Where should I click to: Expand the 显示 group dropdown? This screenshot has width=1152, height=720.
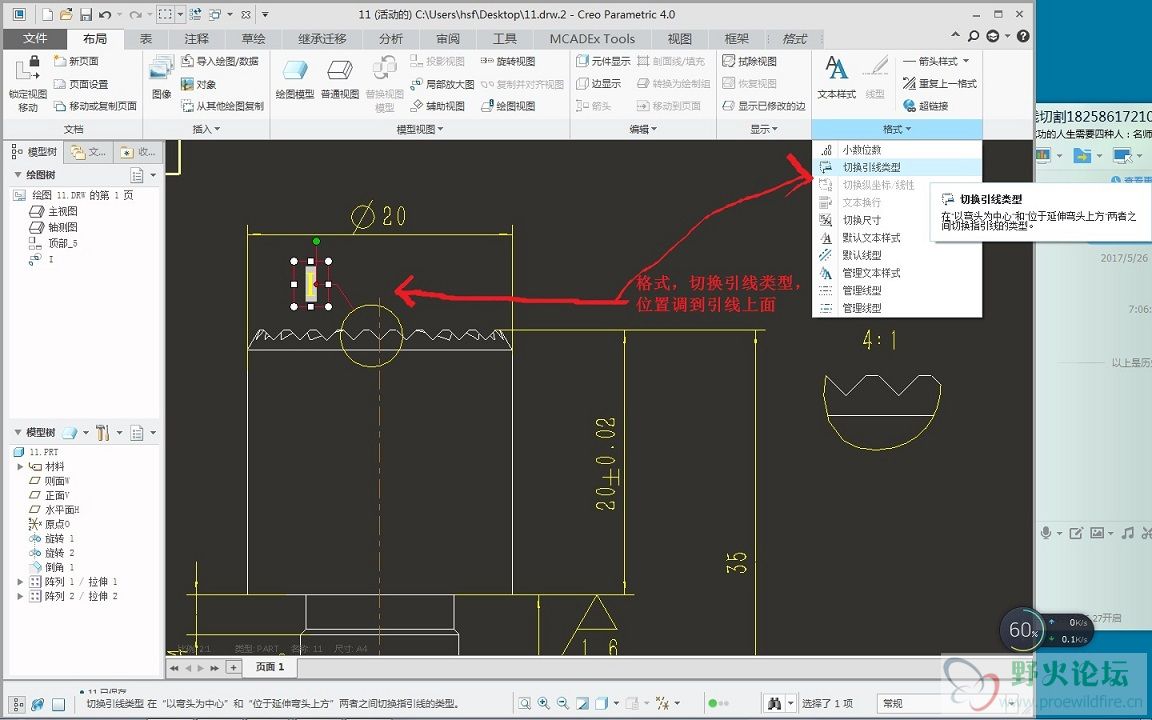point(763,129)
